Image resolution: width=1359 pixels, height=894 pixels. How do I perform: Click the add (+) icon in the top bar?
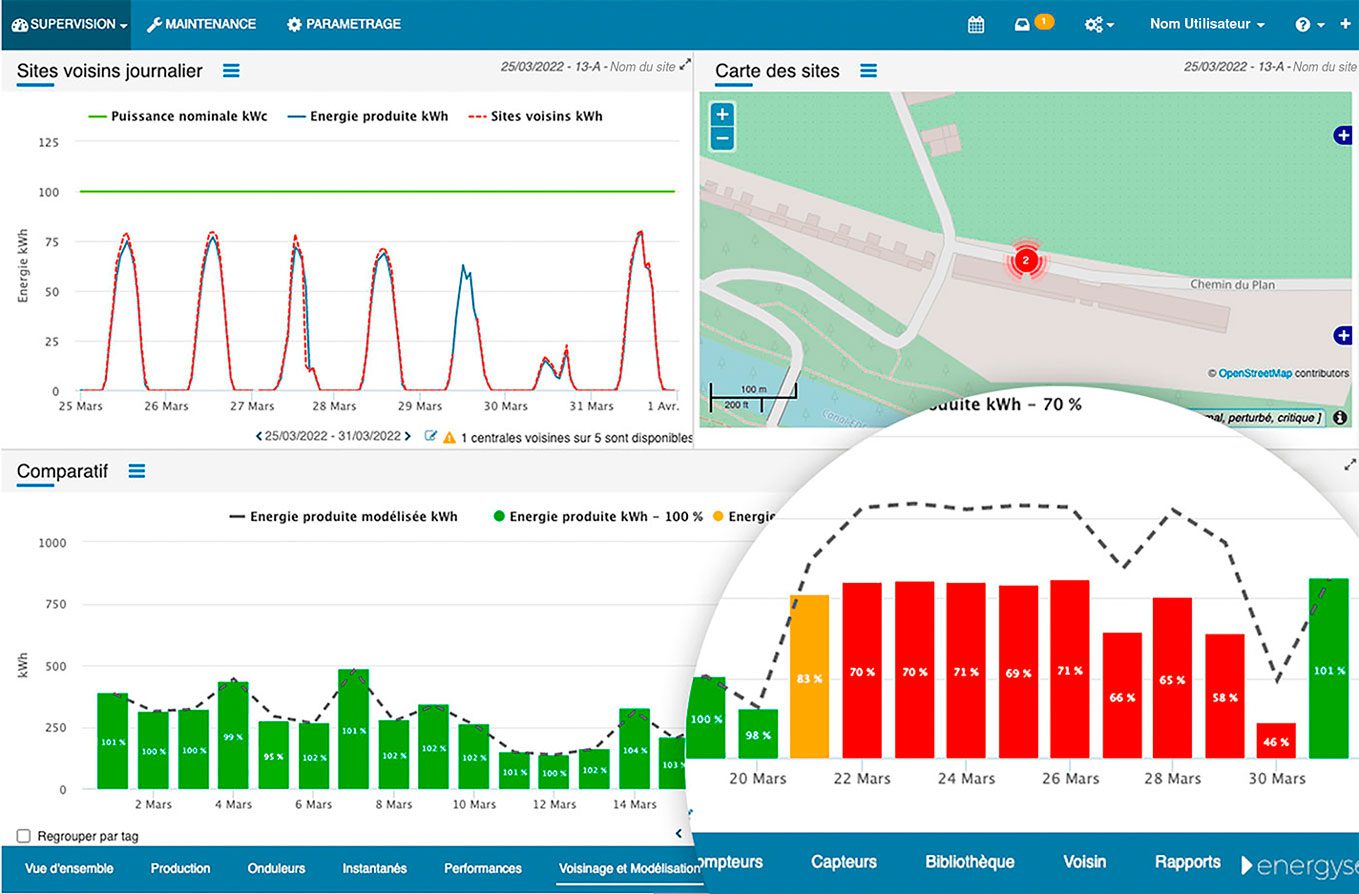point(1343,23)
